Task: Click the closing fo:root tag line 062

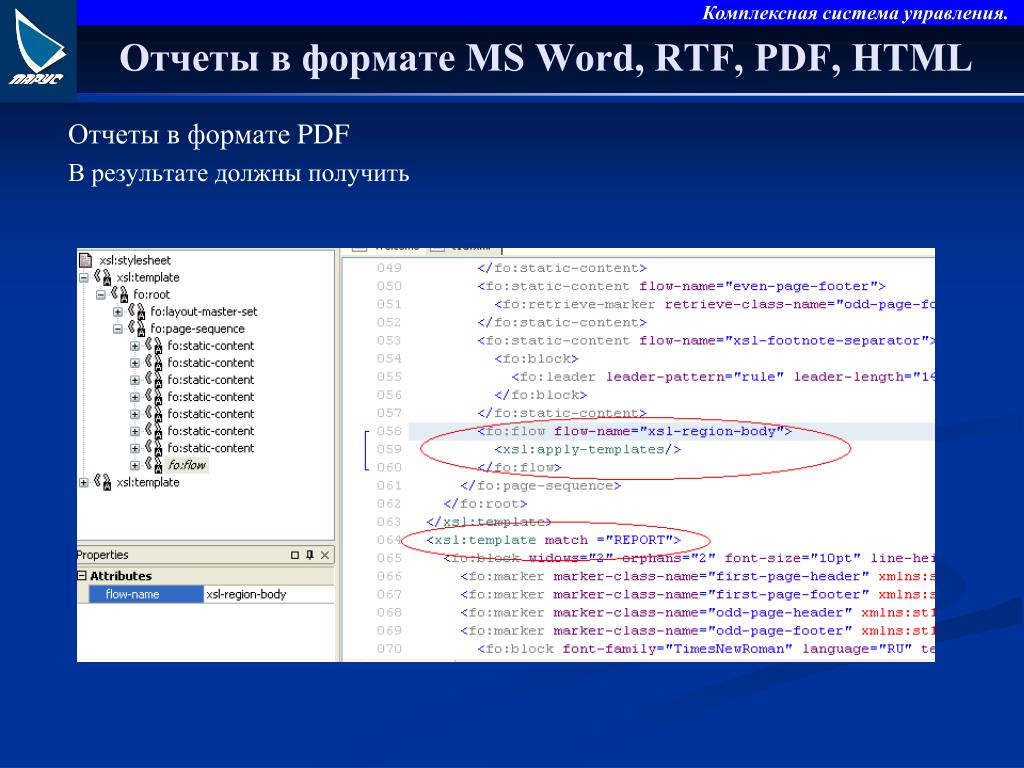Action: (x=485, y=504)
